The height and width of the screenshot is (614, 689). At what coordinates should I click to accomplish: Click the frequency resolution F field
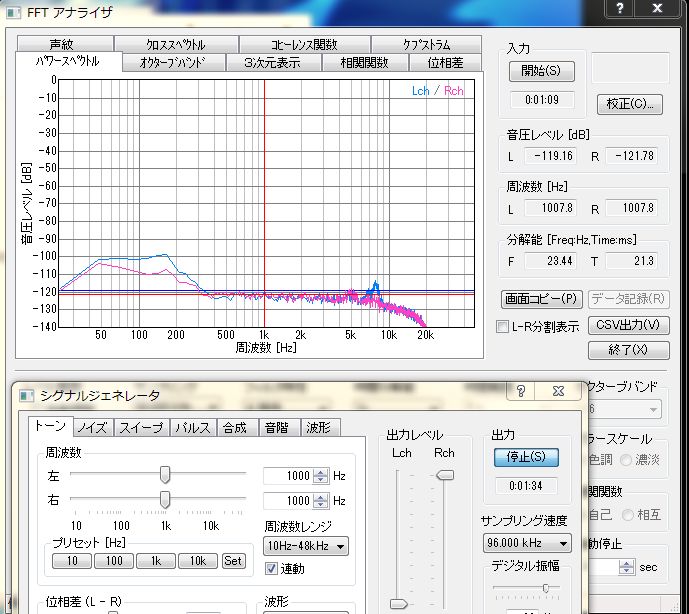click(x=551, y=261)
